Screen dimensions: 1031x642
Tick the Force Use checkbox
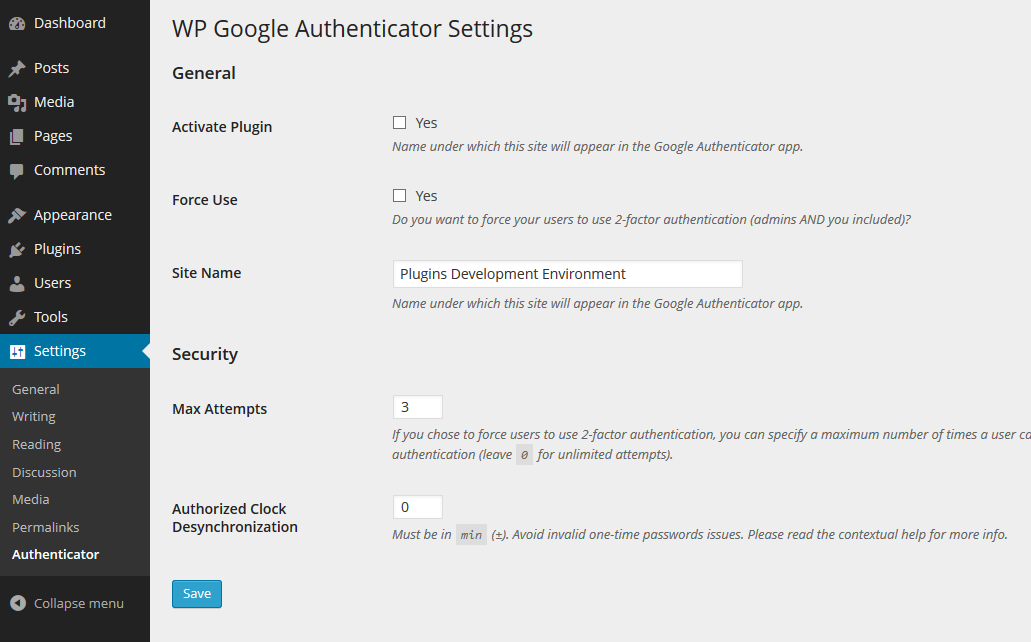399,195
